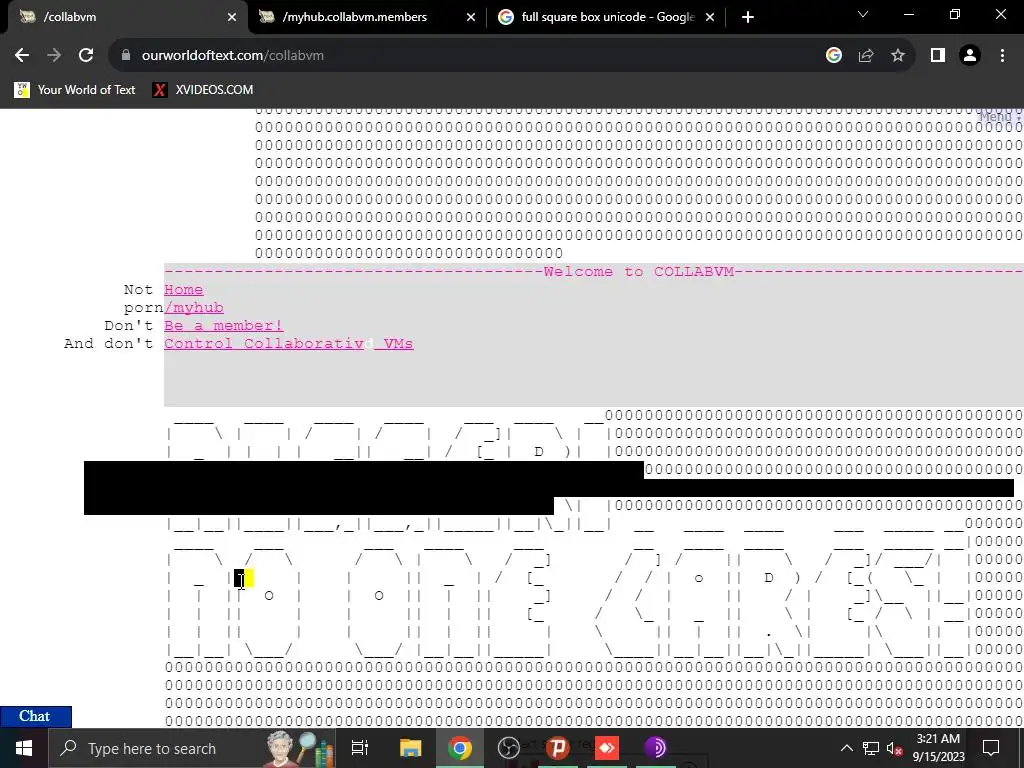The width and height of the screenshot is (1024, 768).
Task: Open the tab search dropdown chevron
Action: [x=863, y=14]
